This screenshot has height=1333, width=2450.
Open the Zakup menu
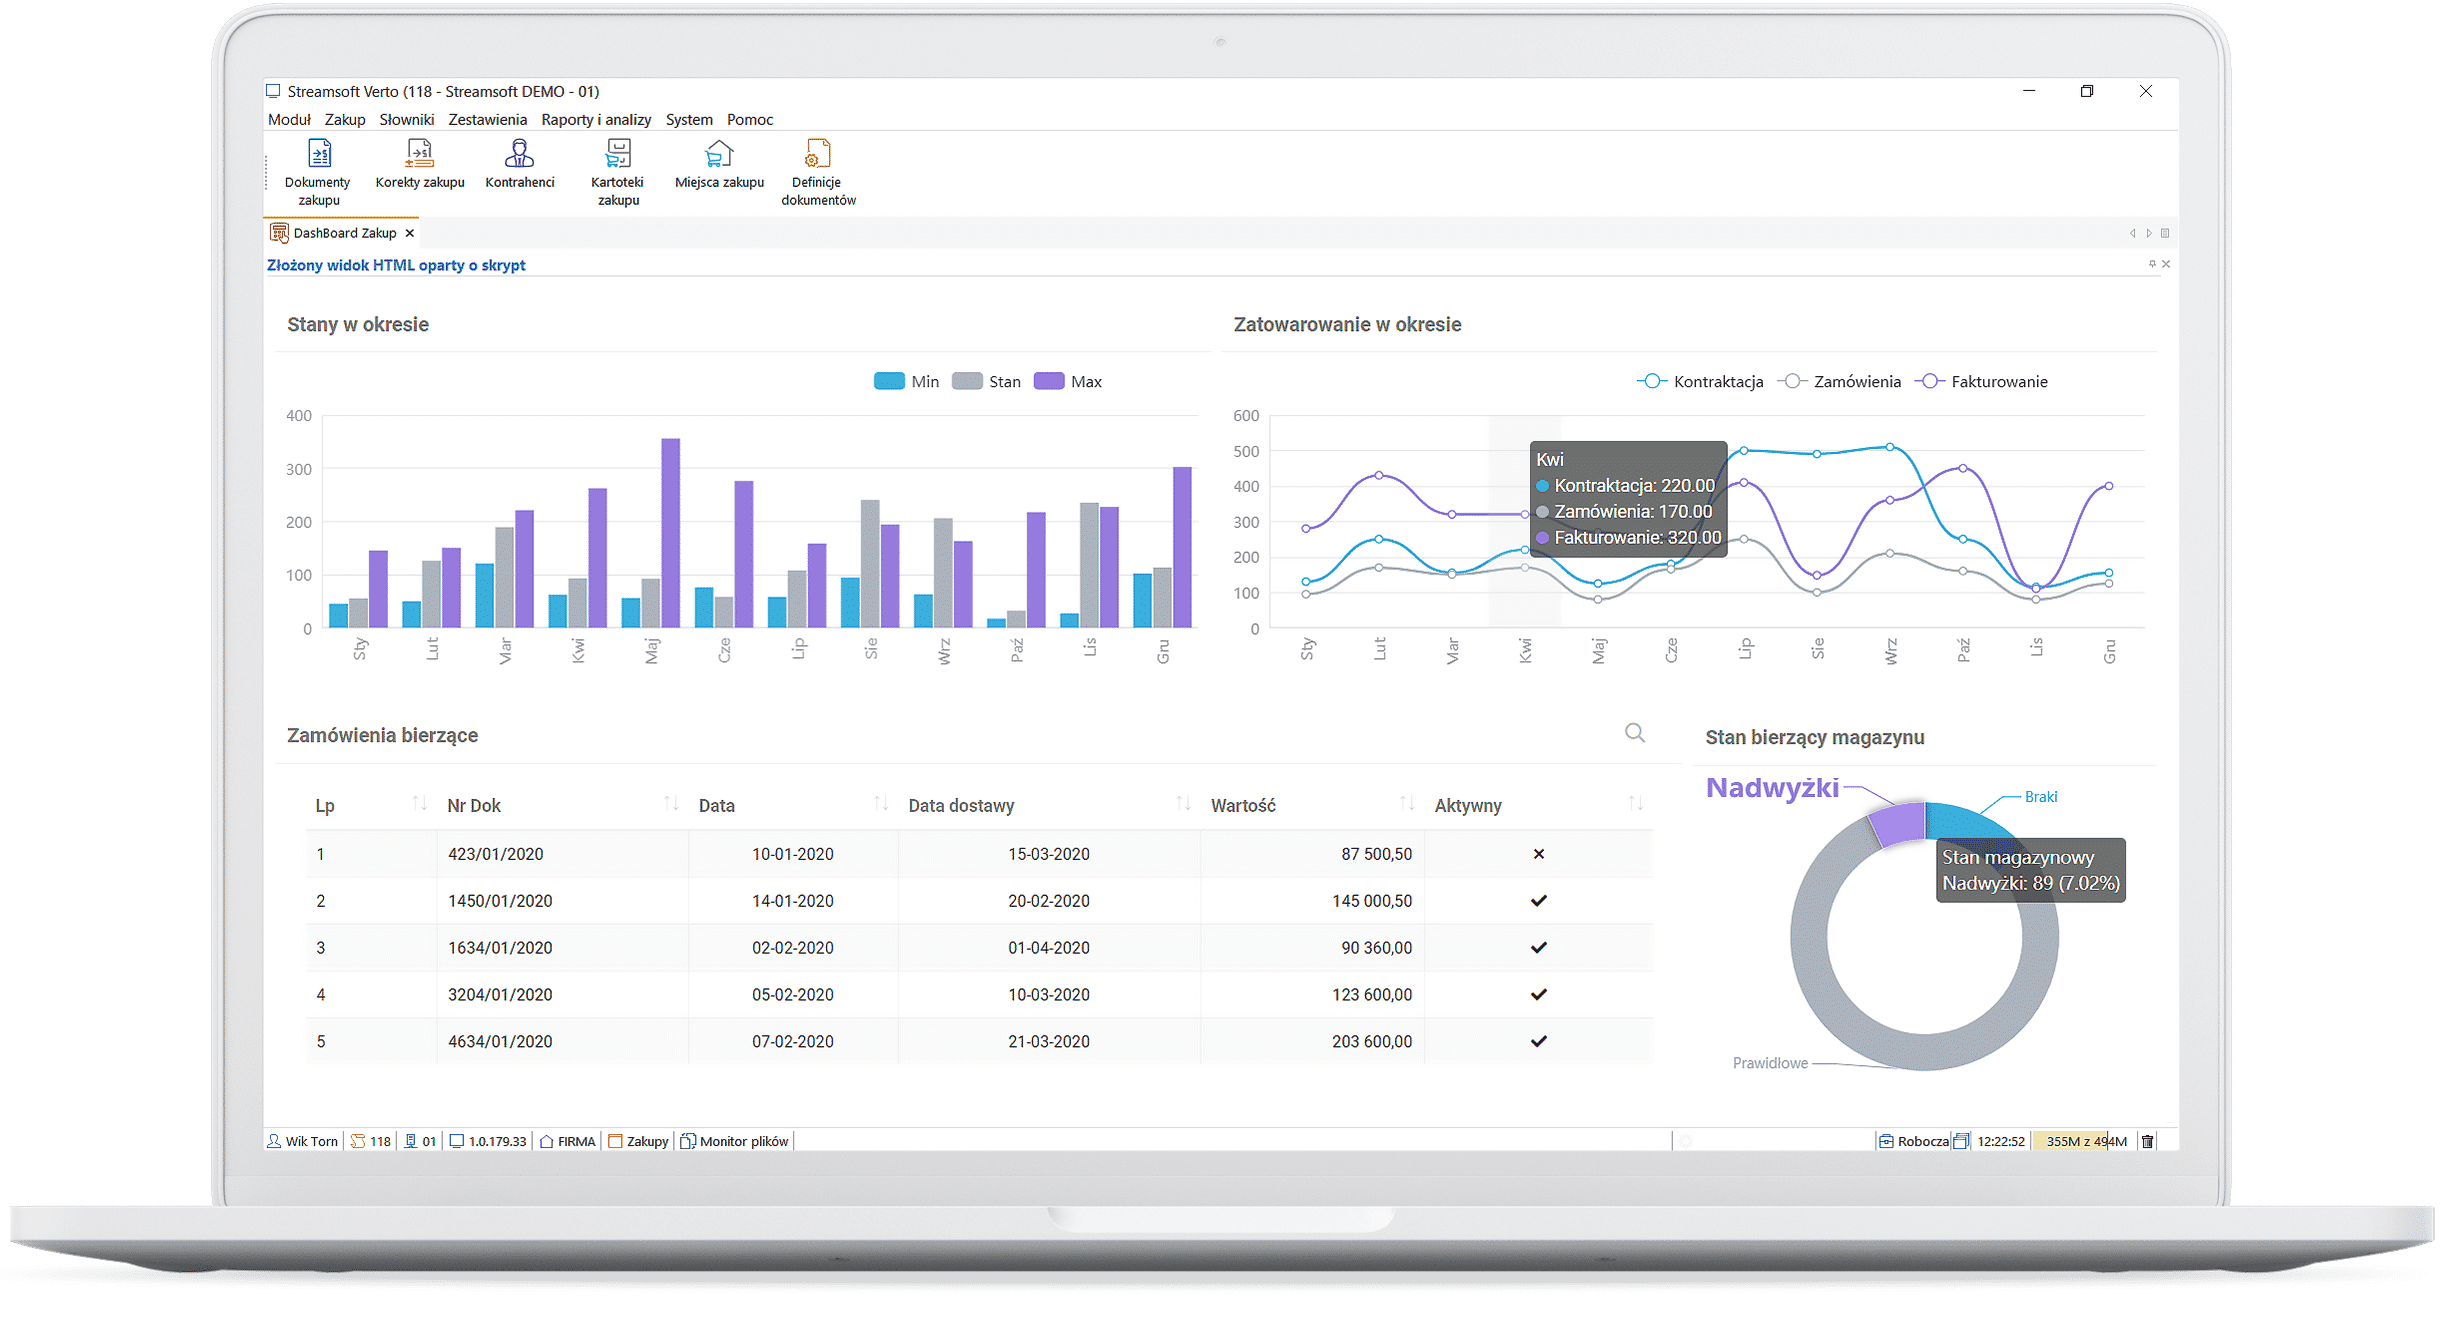[x=345, y=119]
